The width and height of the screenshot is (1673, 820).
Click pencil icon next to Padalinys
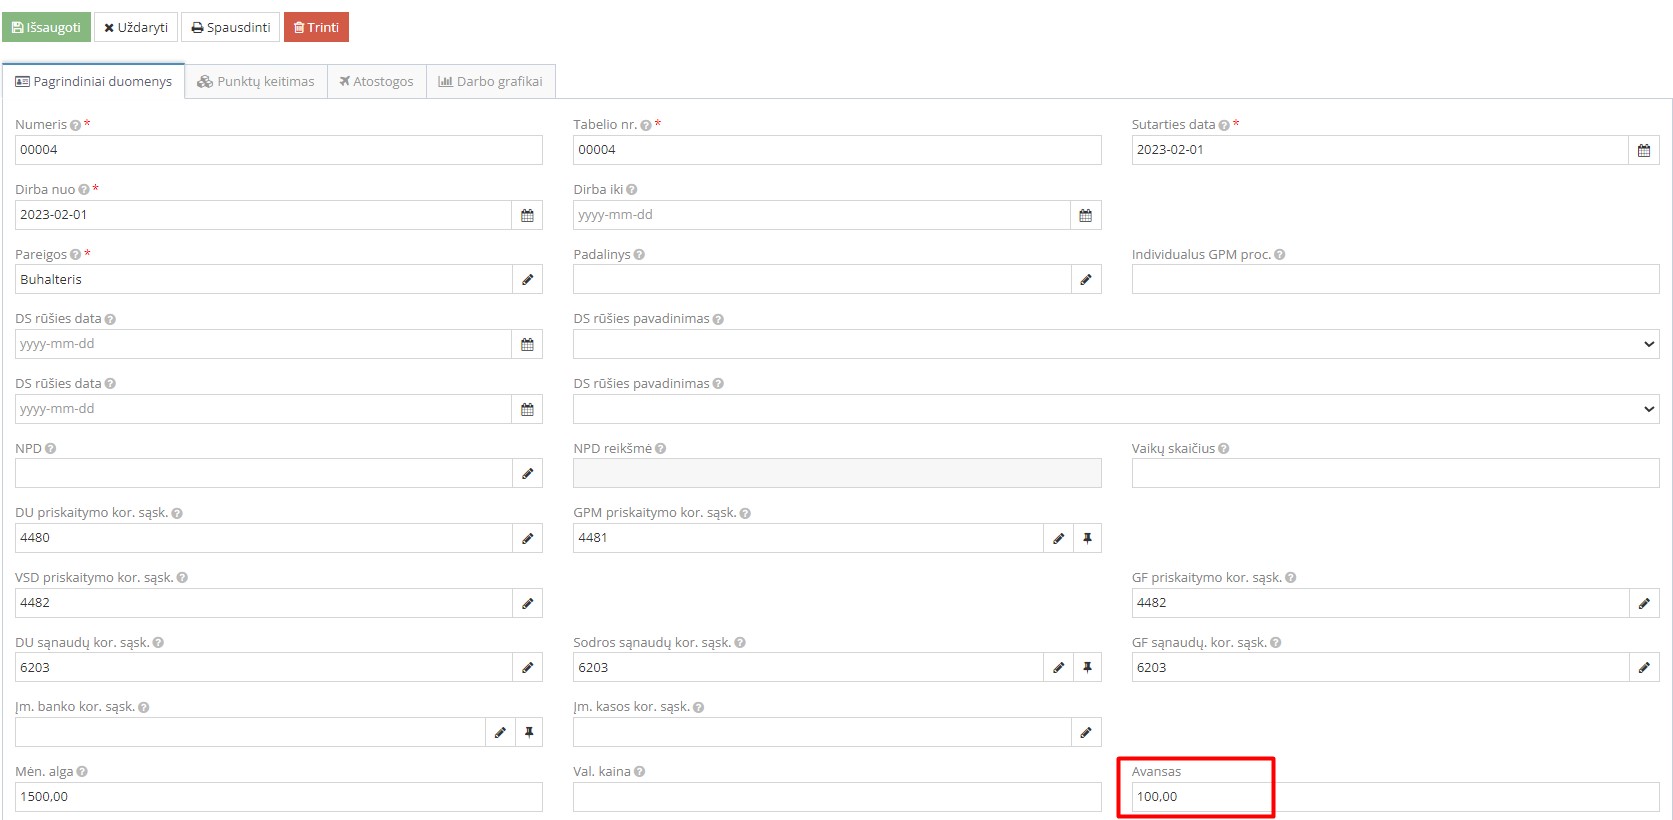point(1085,280)
